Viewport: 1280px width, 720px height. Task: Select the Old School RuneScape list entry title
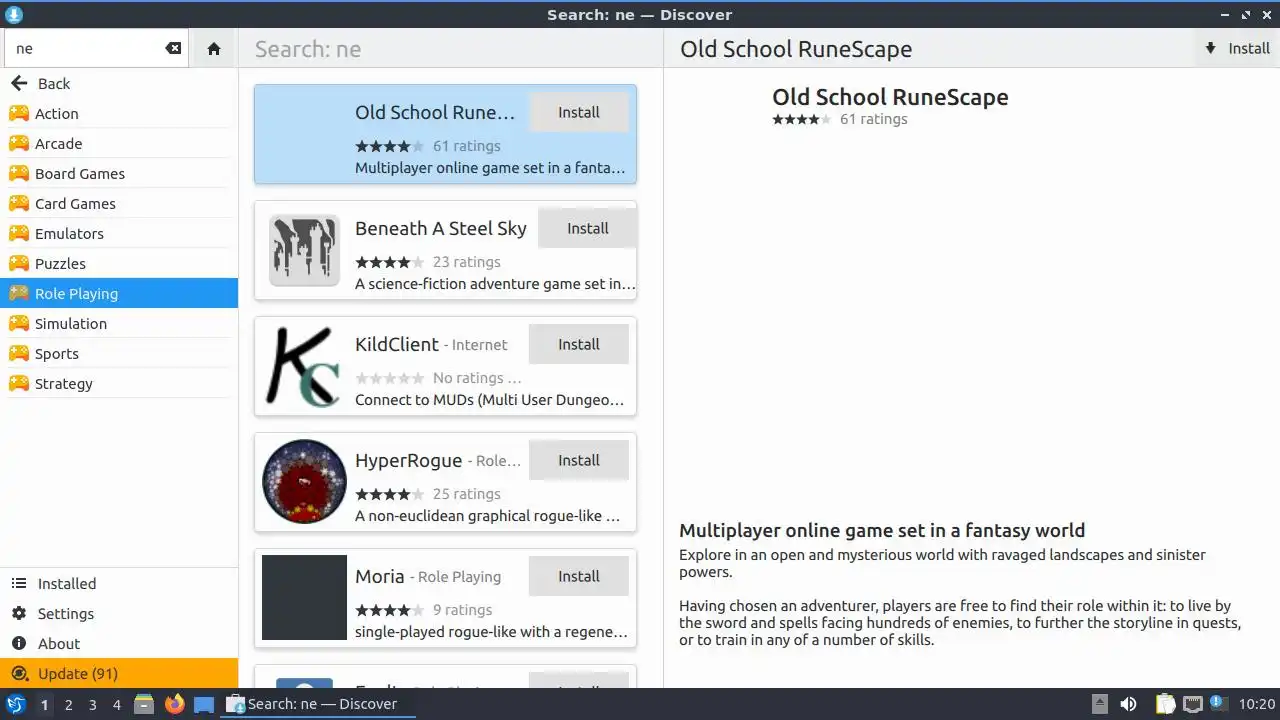pos(435,112)
